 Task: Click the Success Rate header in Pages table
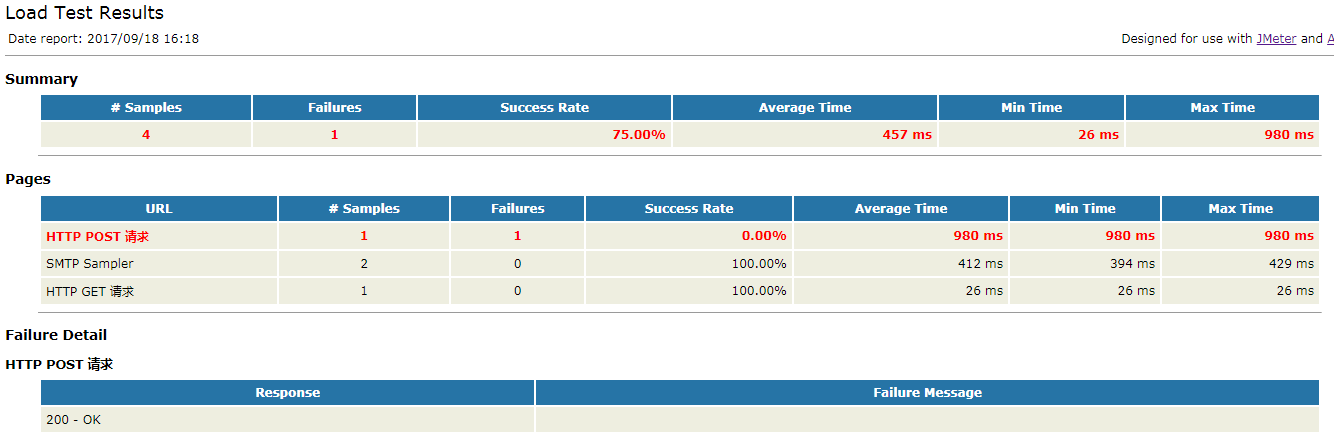(x=689, y=209)
